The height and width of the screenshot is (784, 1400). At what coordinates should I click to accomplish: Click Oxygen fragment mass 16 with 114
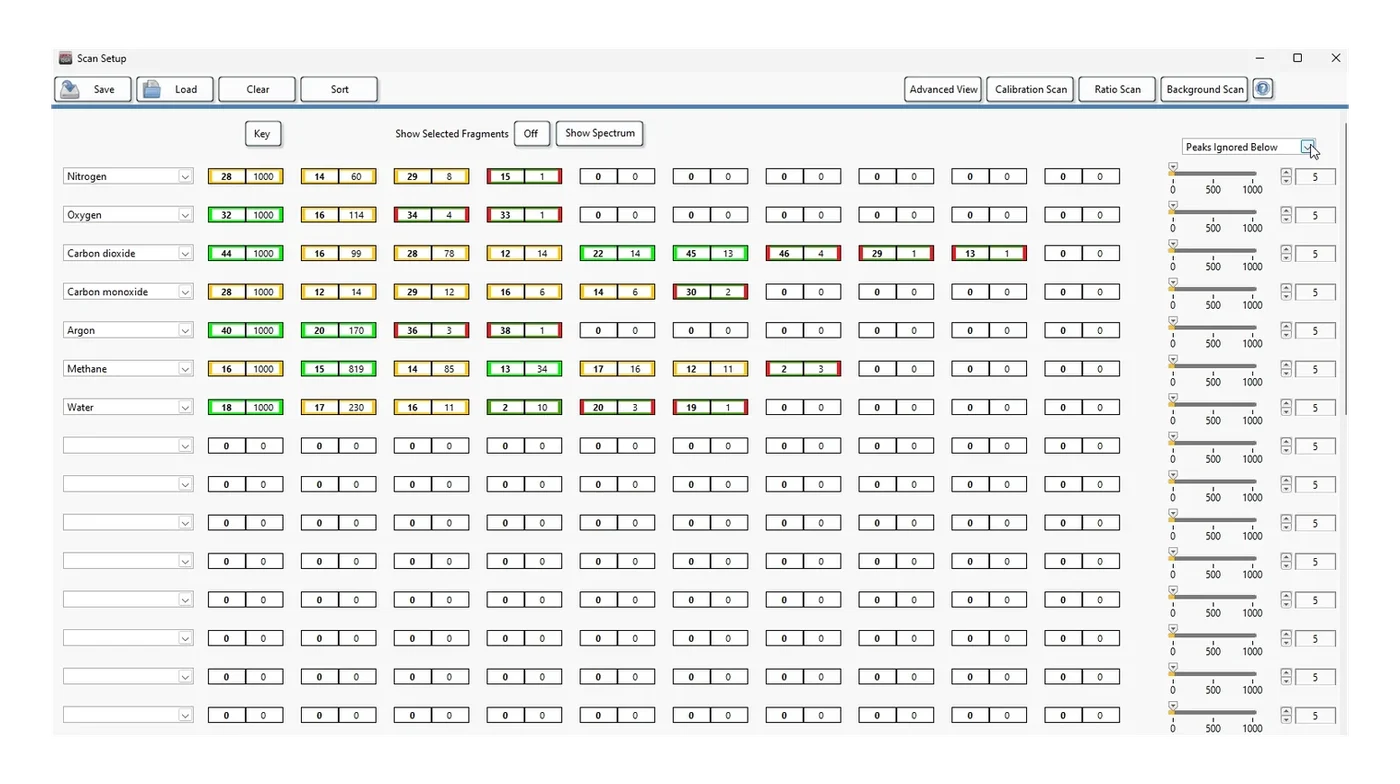(339, 215)
